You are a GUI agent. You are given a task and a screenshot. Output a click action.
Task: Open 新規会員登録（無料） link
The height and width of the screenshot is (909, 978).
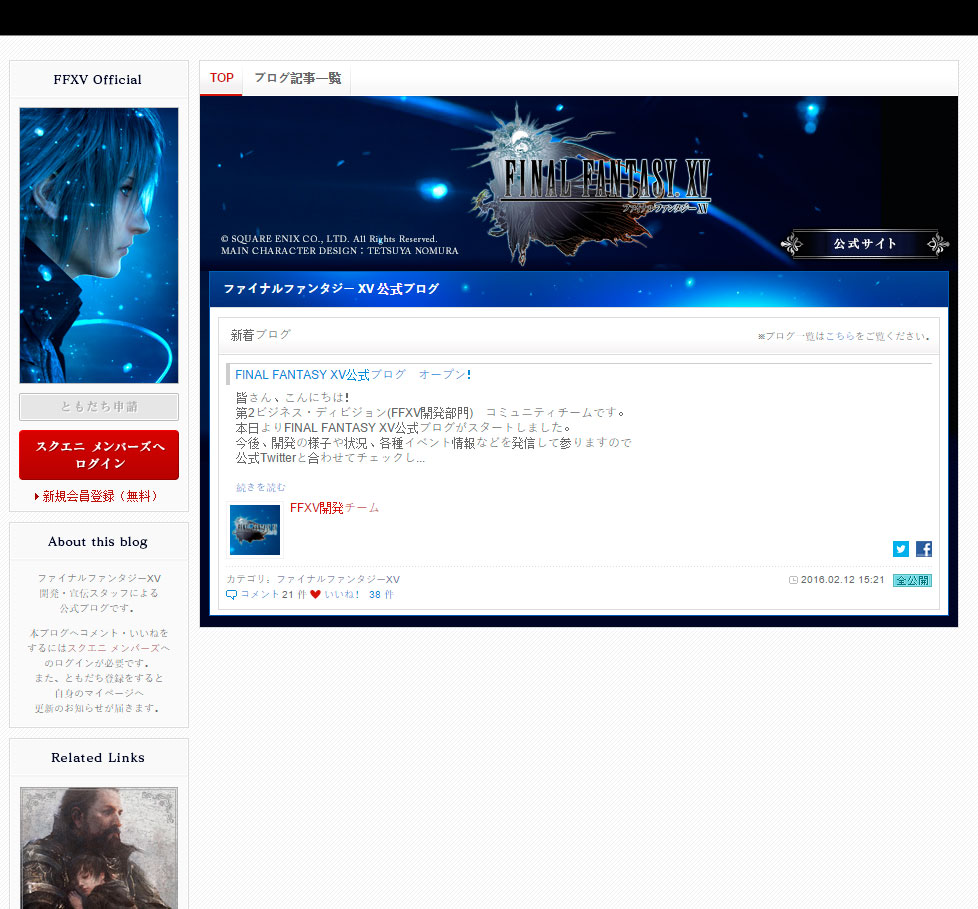click(97, 496)
